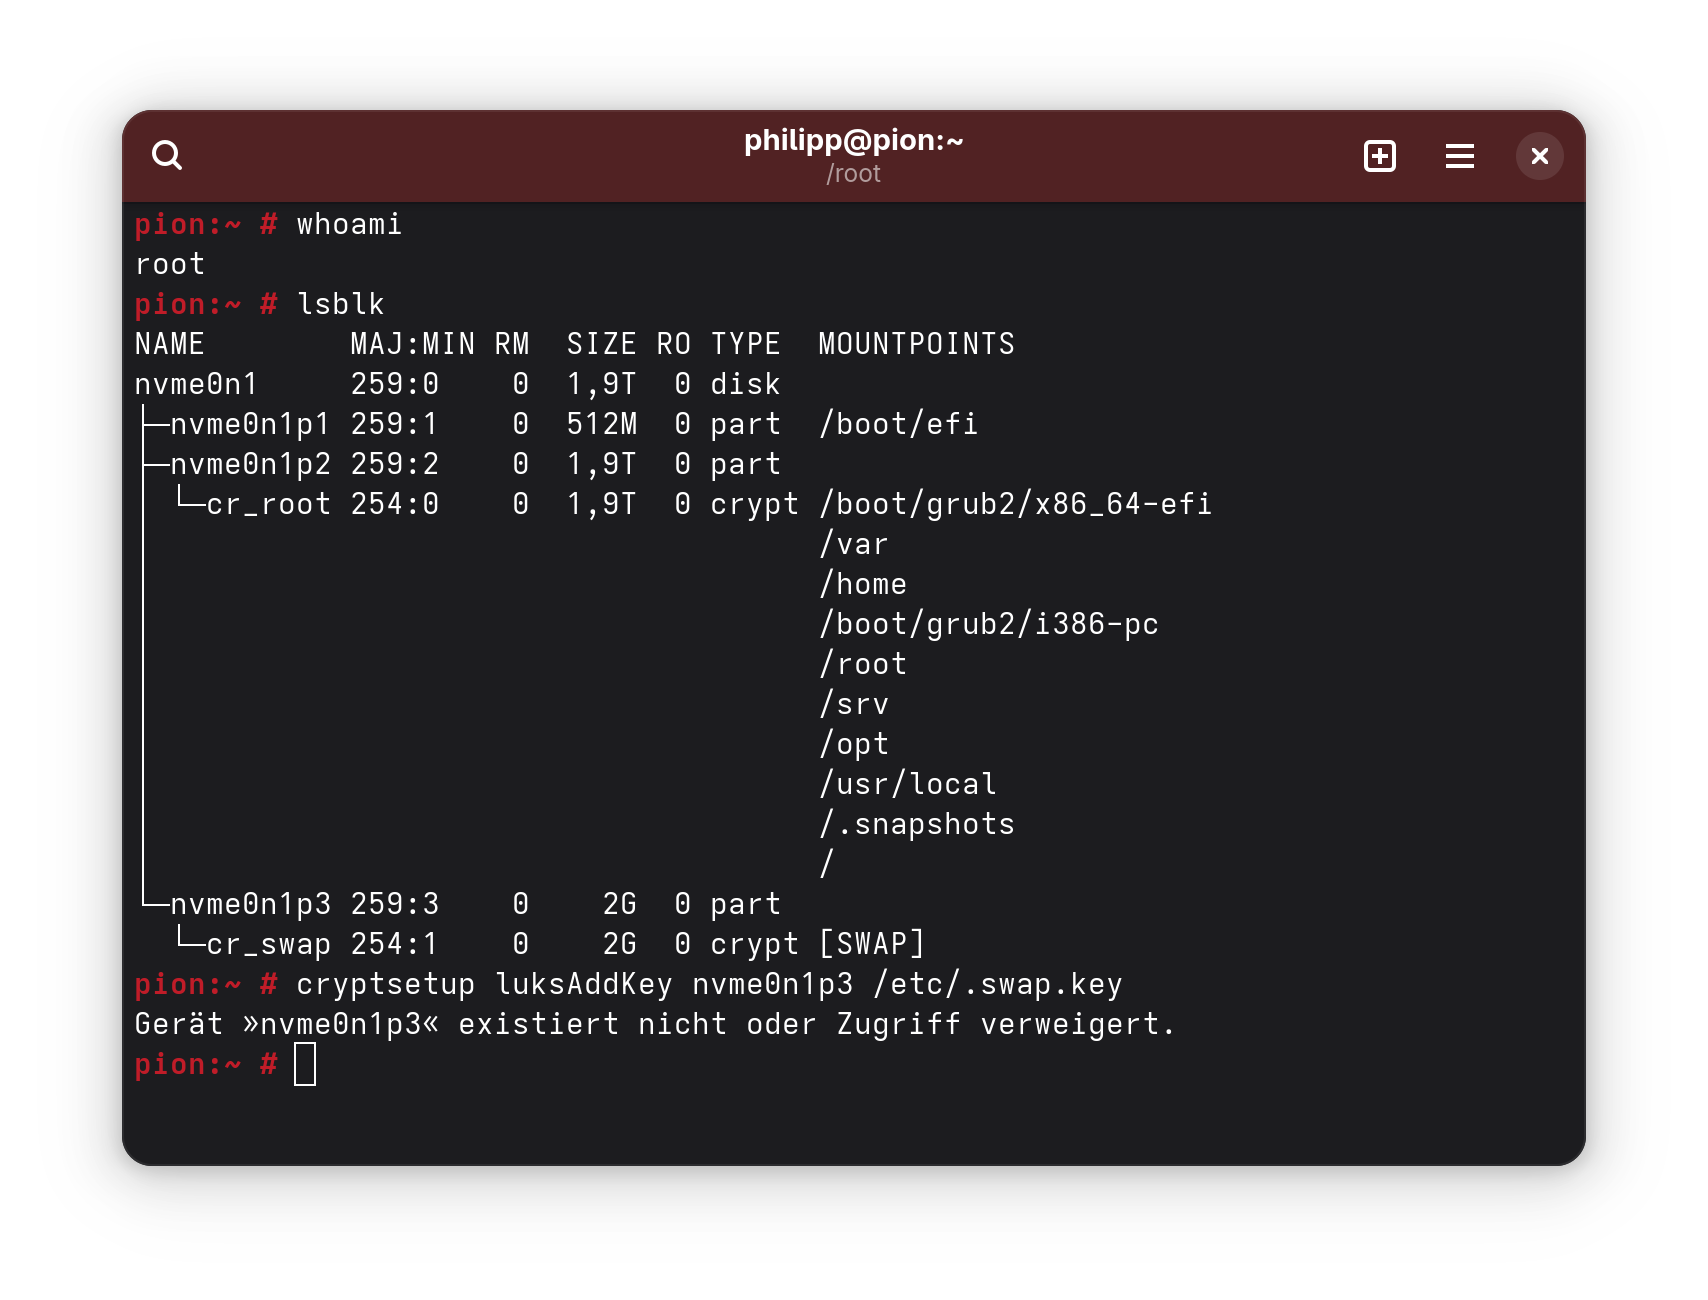This screenshot has width=1708, height=1300.
Task: Click the lsblk command text
Action: (x=340, y=304)
